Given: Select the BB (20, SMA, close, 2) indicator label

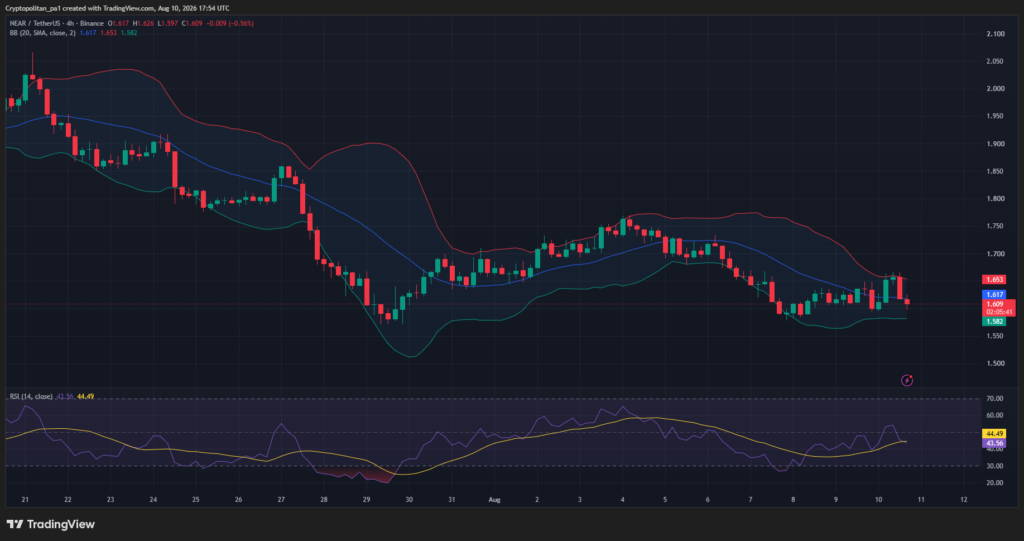Looking at the screenshot, I should point(42,33).
